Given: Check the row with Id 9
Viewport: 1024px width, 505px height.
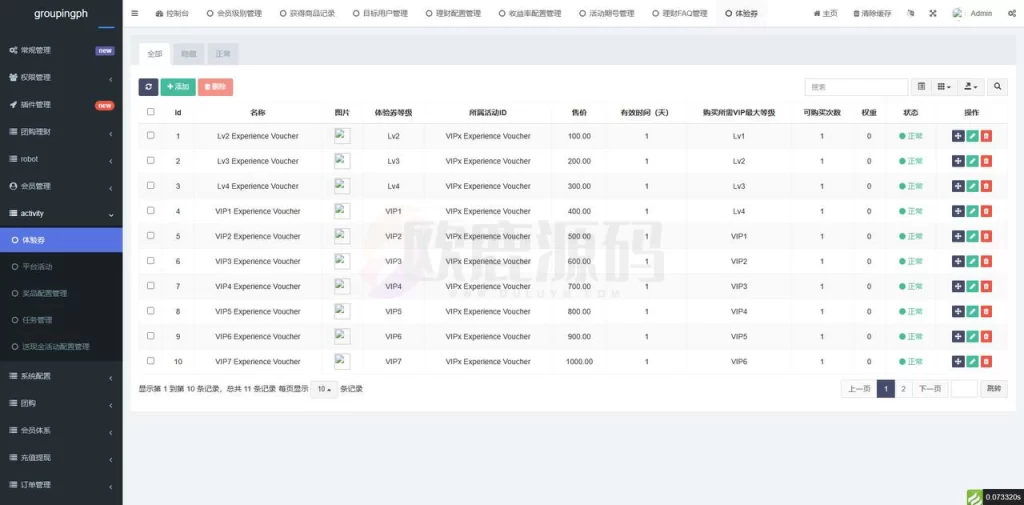Looking at the screenshot, I should (151, 336).
